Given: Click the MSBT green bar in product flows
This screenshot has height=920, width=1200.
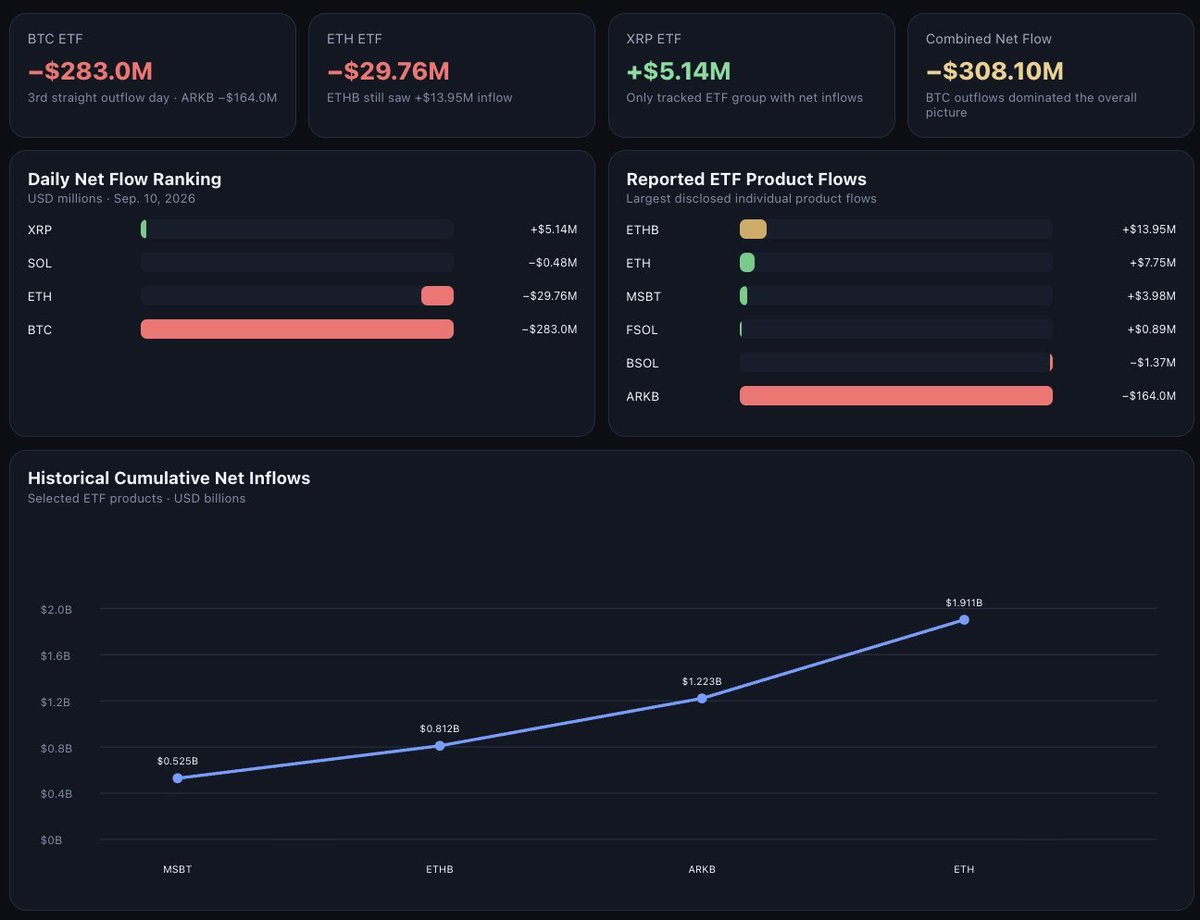Looking at the screenshot, I should tap(744, 296).
